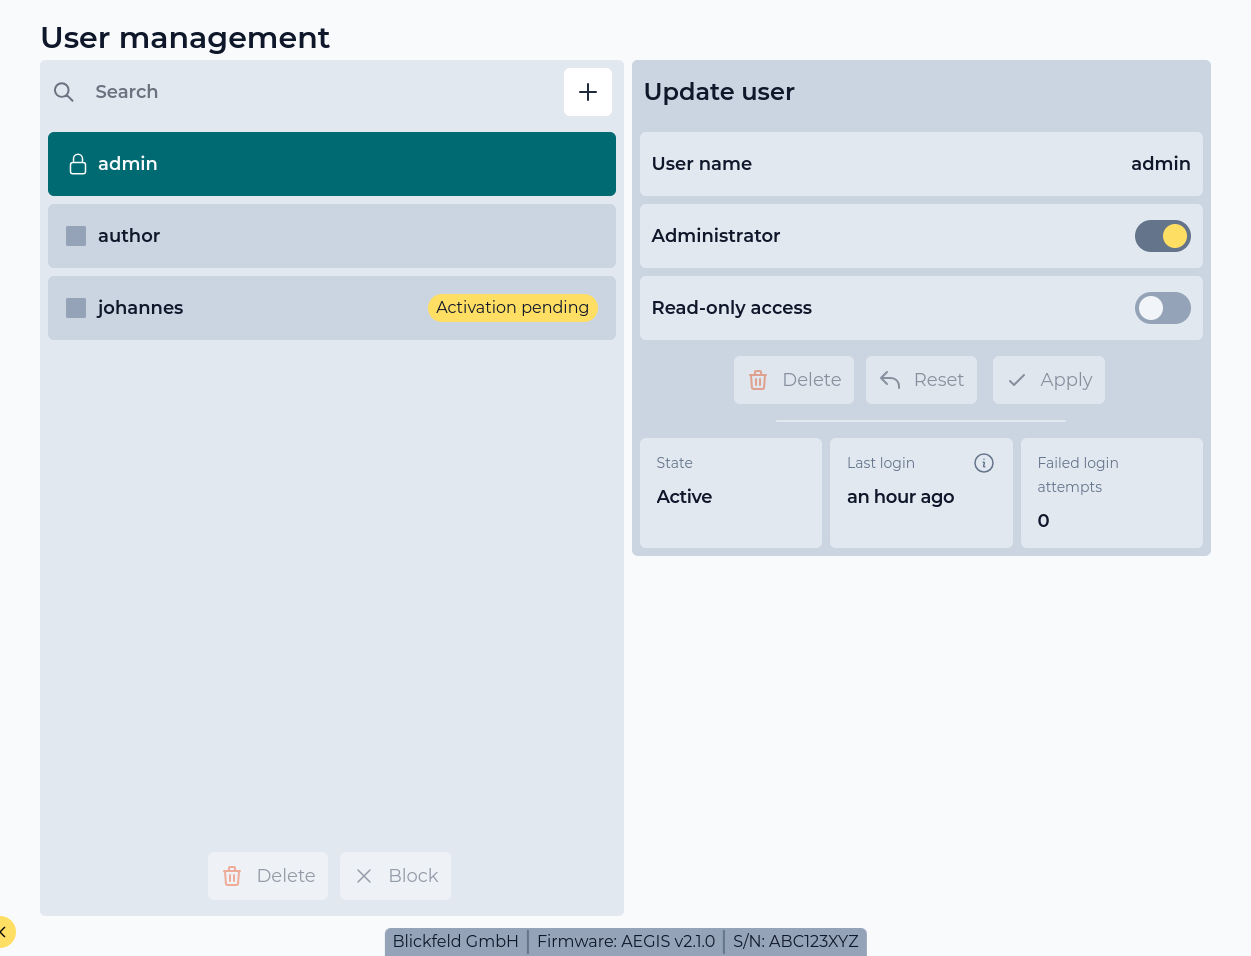Click the trash icon on the lower Delete button
The width and height of the screenshot is (1251, 956).
[232, 876]
